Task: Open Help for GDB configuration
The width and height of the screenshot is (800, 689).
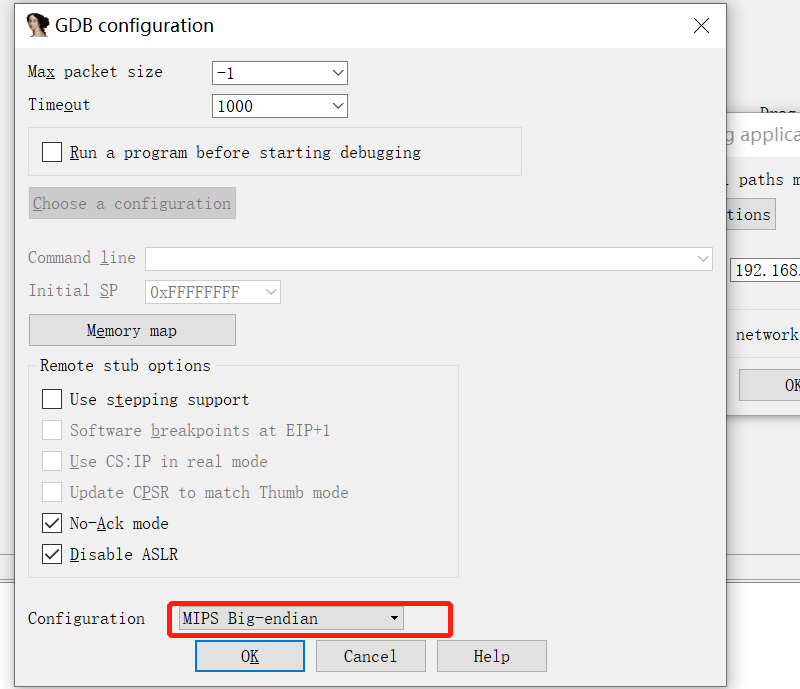Action: click(491, 655)
